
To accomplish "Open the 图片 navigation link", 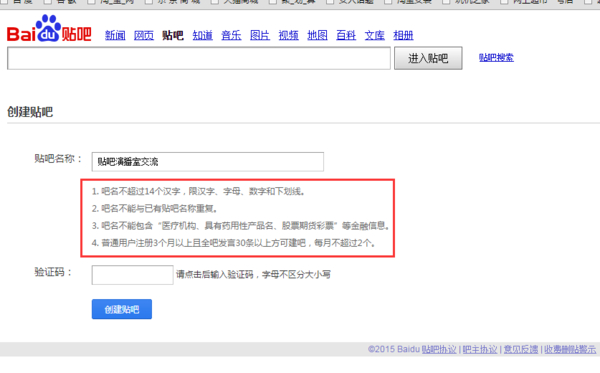I will [x=260, y=36].
